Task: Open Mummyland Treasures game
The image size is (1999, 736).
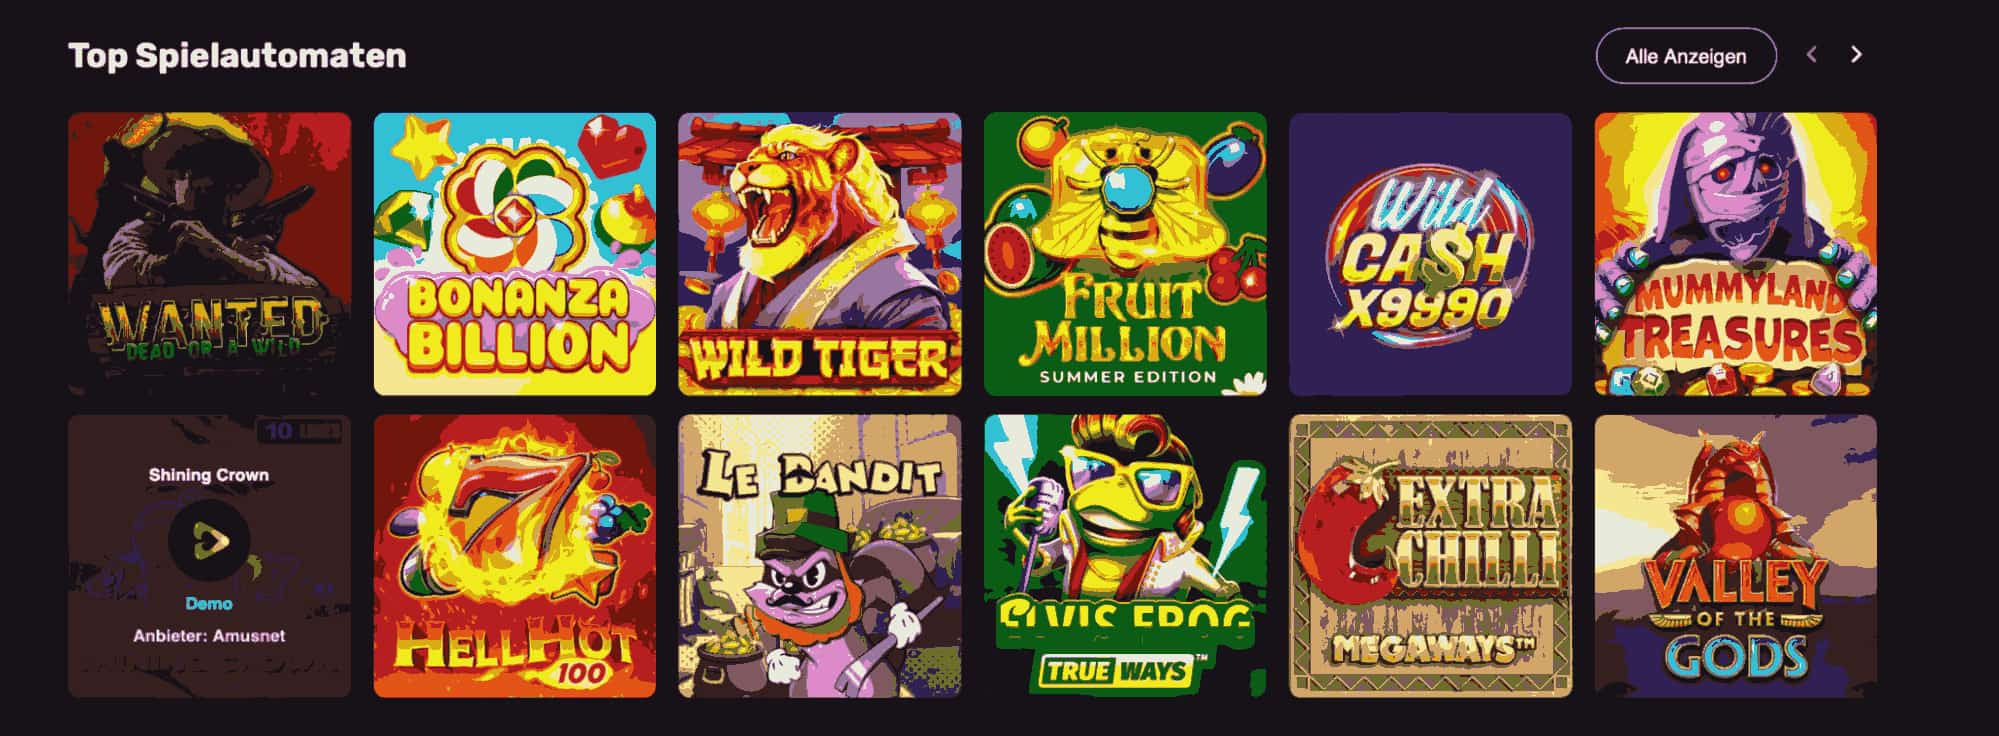Action: [1736, 254]
